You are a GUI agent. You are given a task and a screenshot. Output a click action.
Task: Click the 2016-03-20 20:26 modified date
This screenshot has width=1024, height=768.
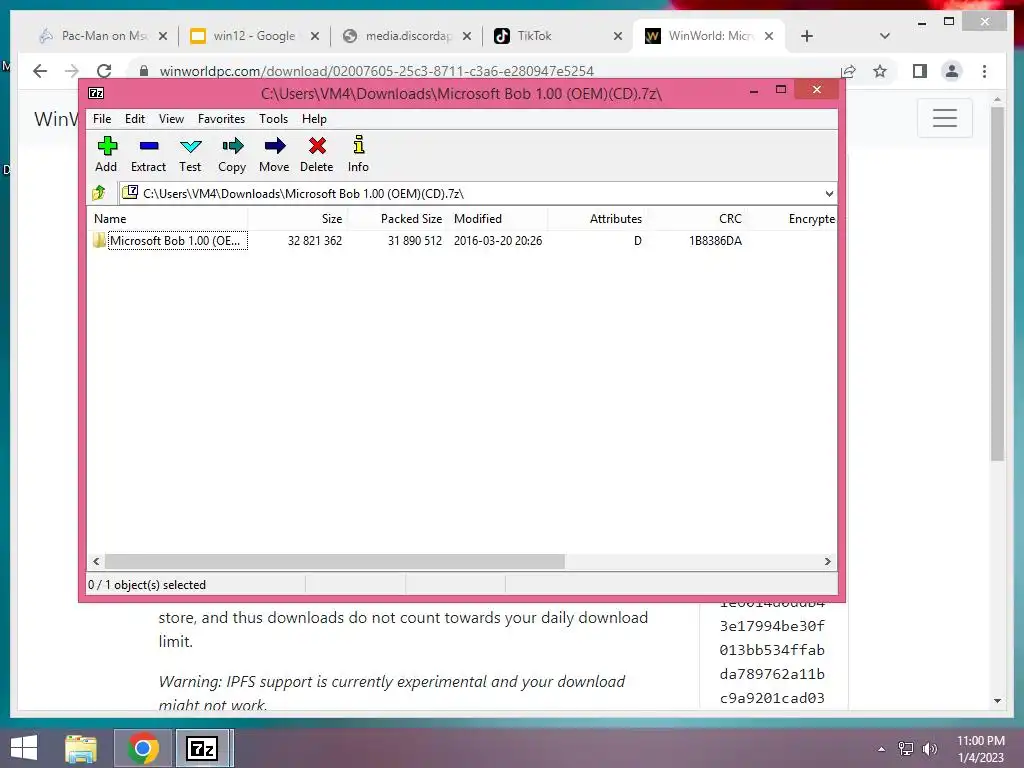498,240
